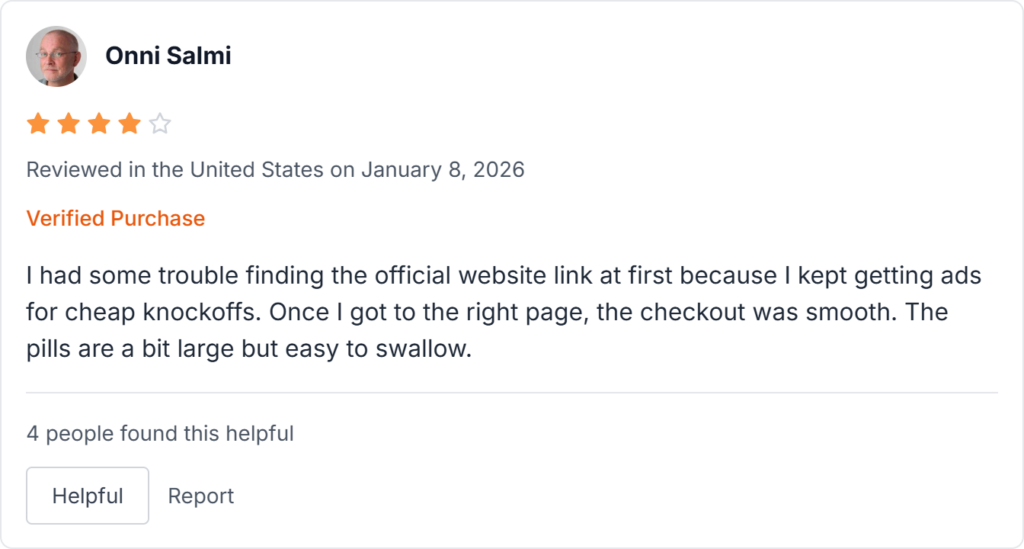Click the word "pills" in the review
This screenshot has width=1024, height=549.
point(50,350)
